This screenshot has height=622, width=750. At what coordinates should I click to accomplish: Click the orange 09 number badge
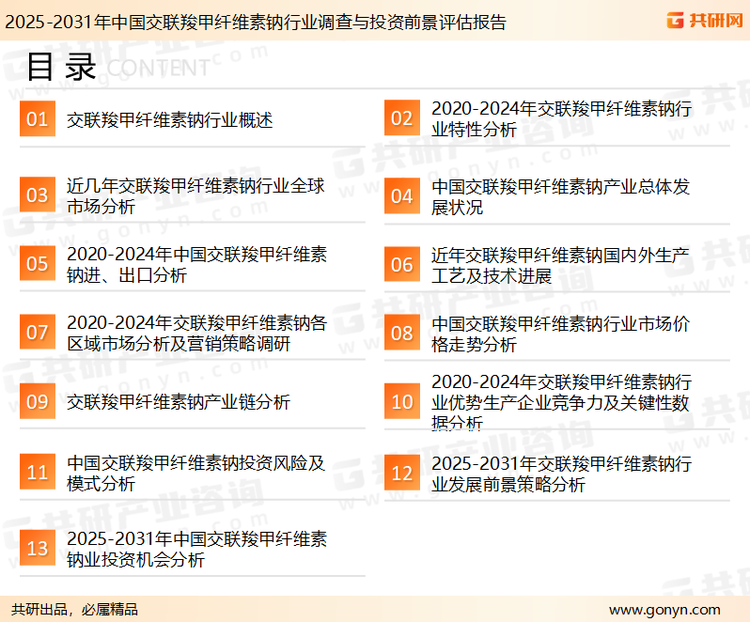37,401
